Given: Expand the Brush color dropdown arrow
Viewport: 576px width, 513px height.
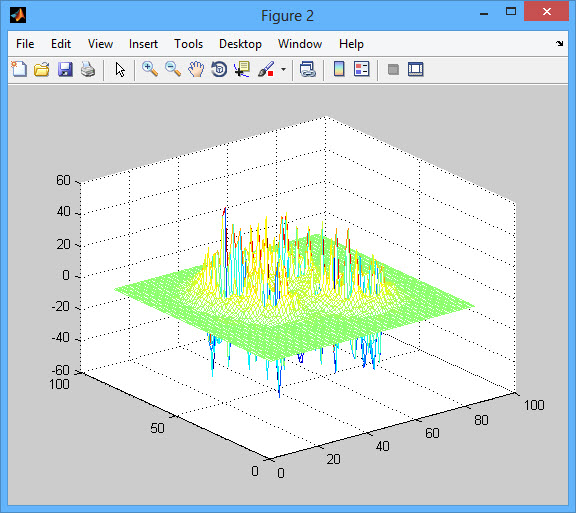Looking at the screenshot, I should (x=283, y=69).
